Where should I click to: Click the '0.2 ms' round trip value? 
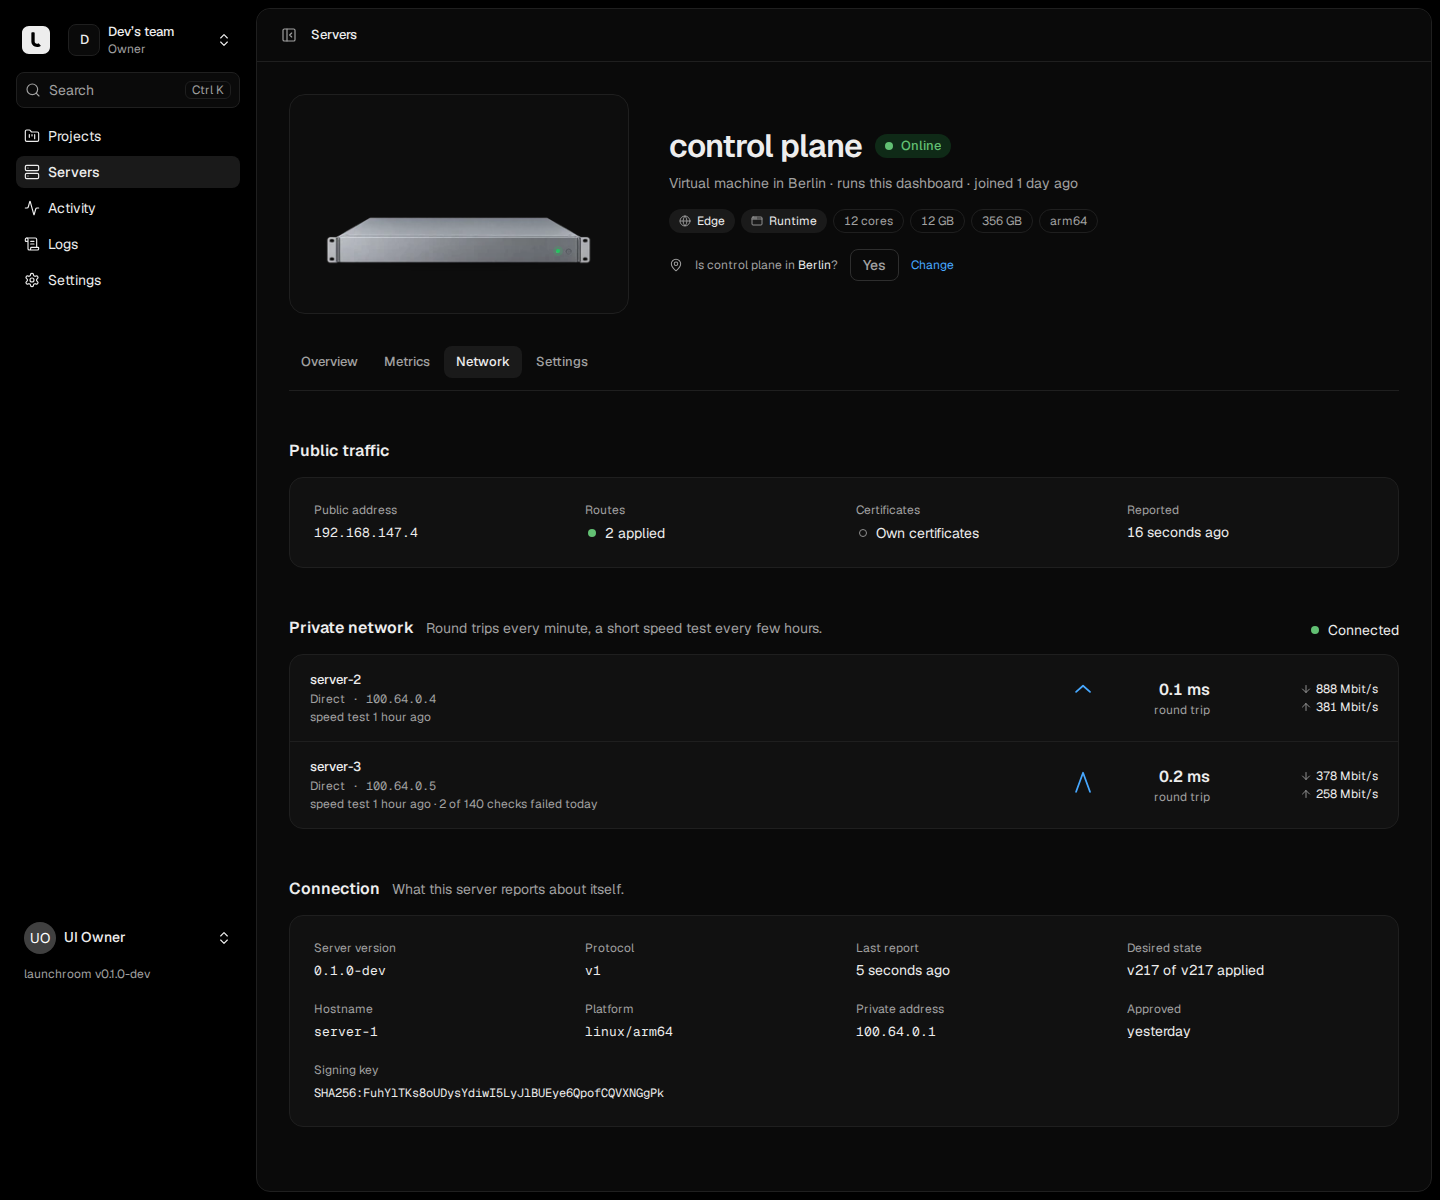pos(1184,777)
